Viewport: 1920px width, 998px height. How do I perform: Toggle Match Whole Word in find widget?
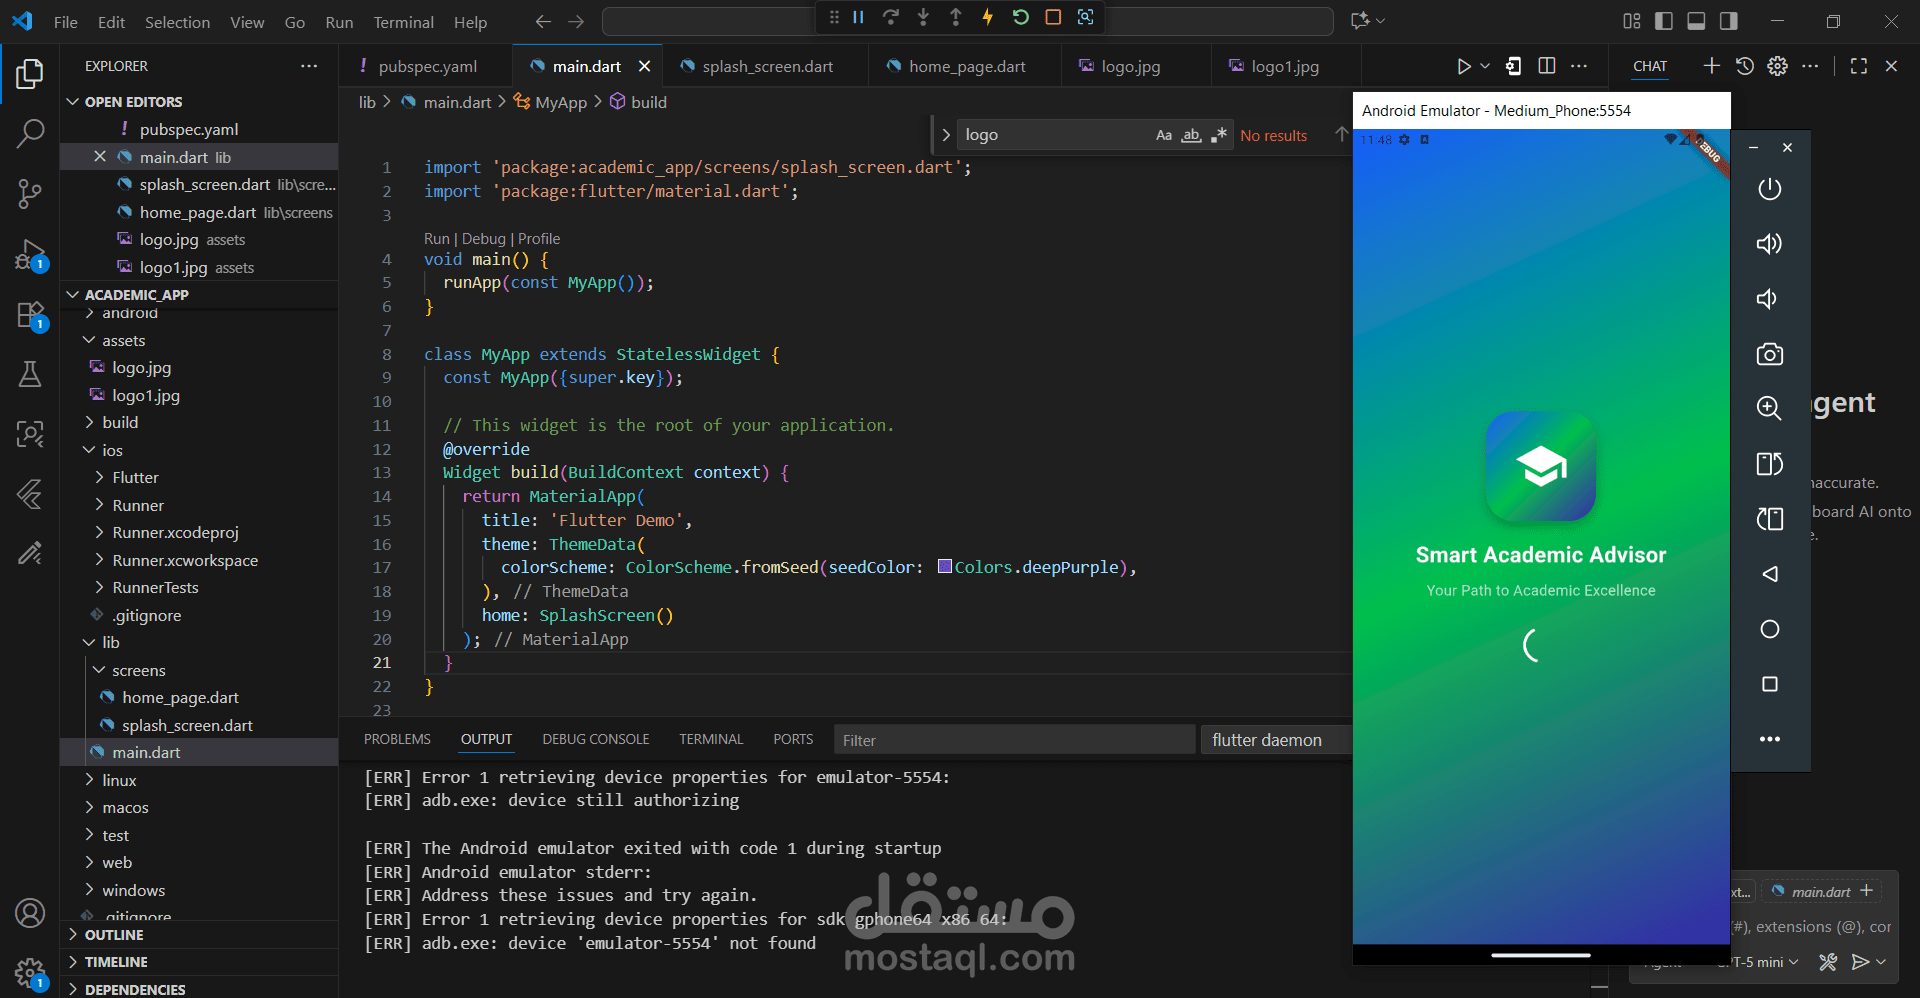(x=1191, y=135)
